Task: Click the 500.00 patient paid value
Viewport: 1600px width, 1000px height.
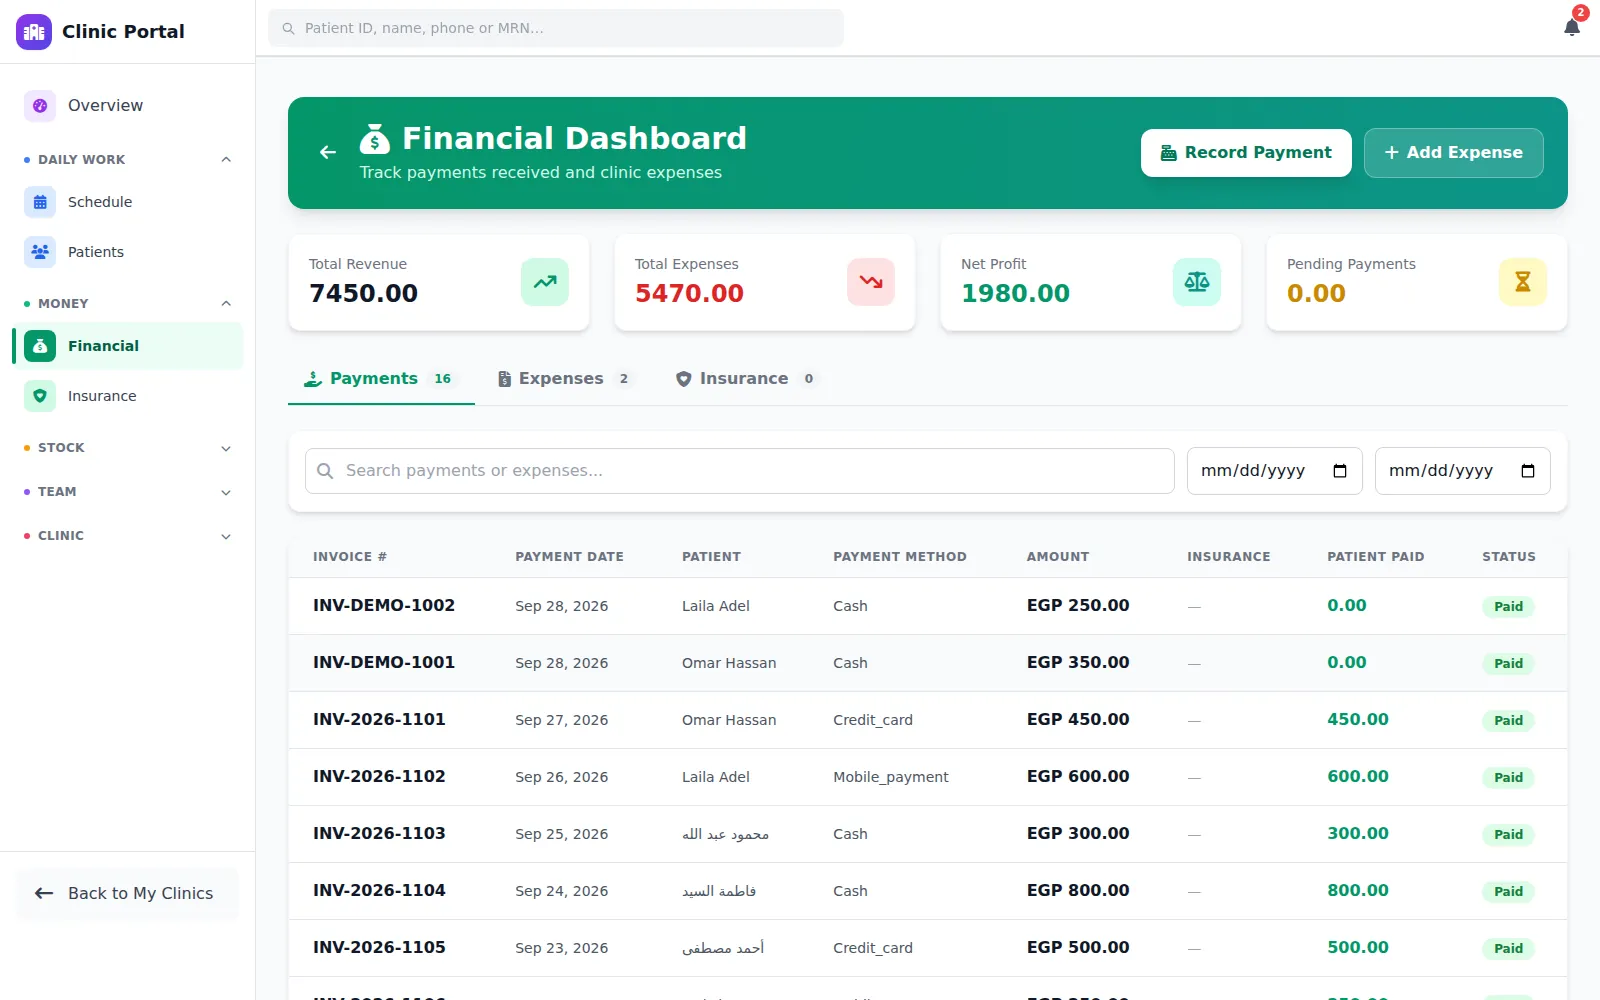Action: coord(1358,947)
